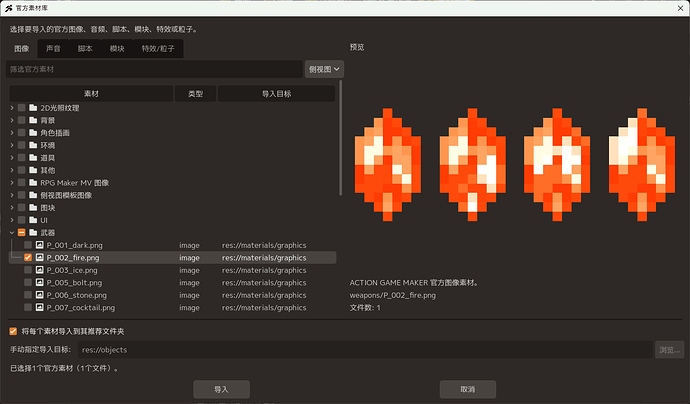Click the folder icon beside 角色插画
Screen dimensions: 690x404
pyautogui.click(x=33, y=132)
